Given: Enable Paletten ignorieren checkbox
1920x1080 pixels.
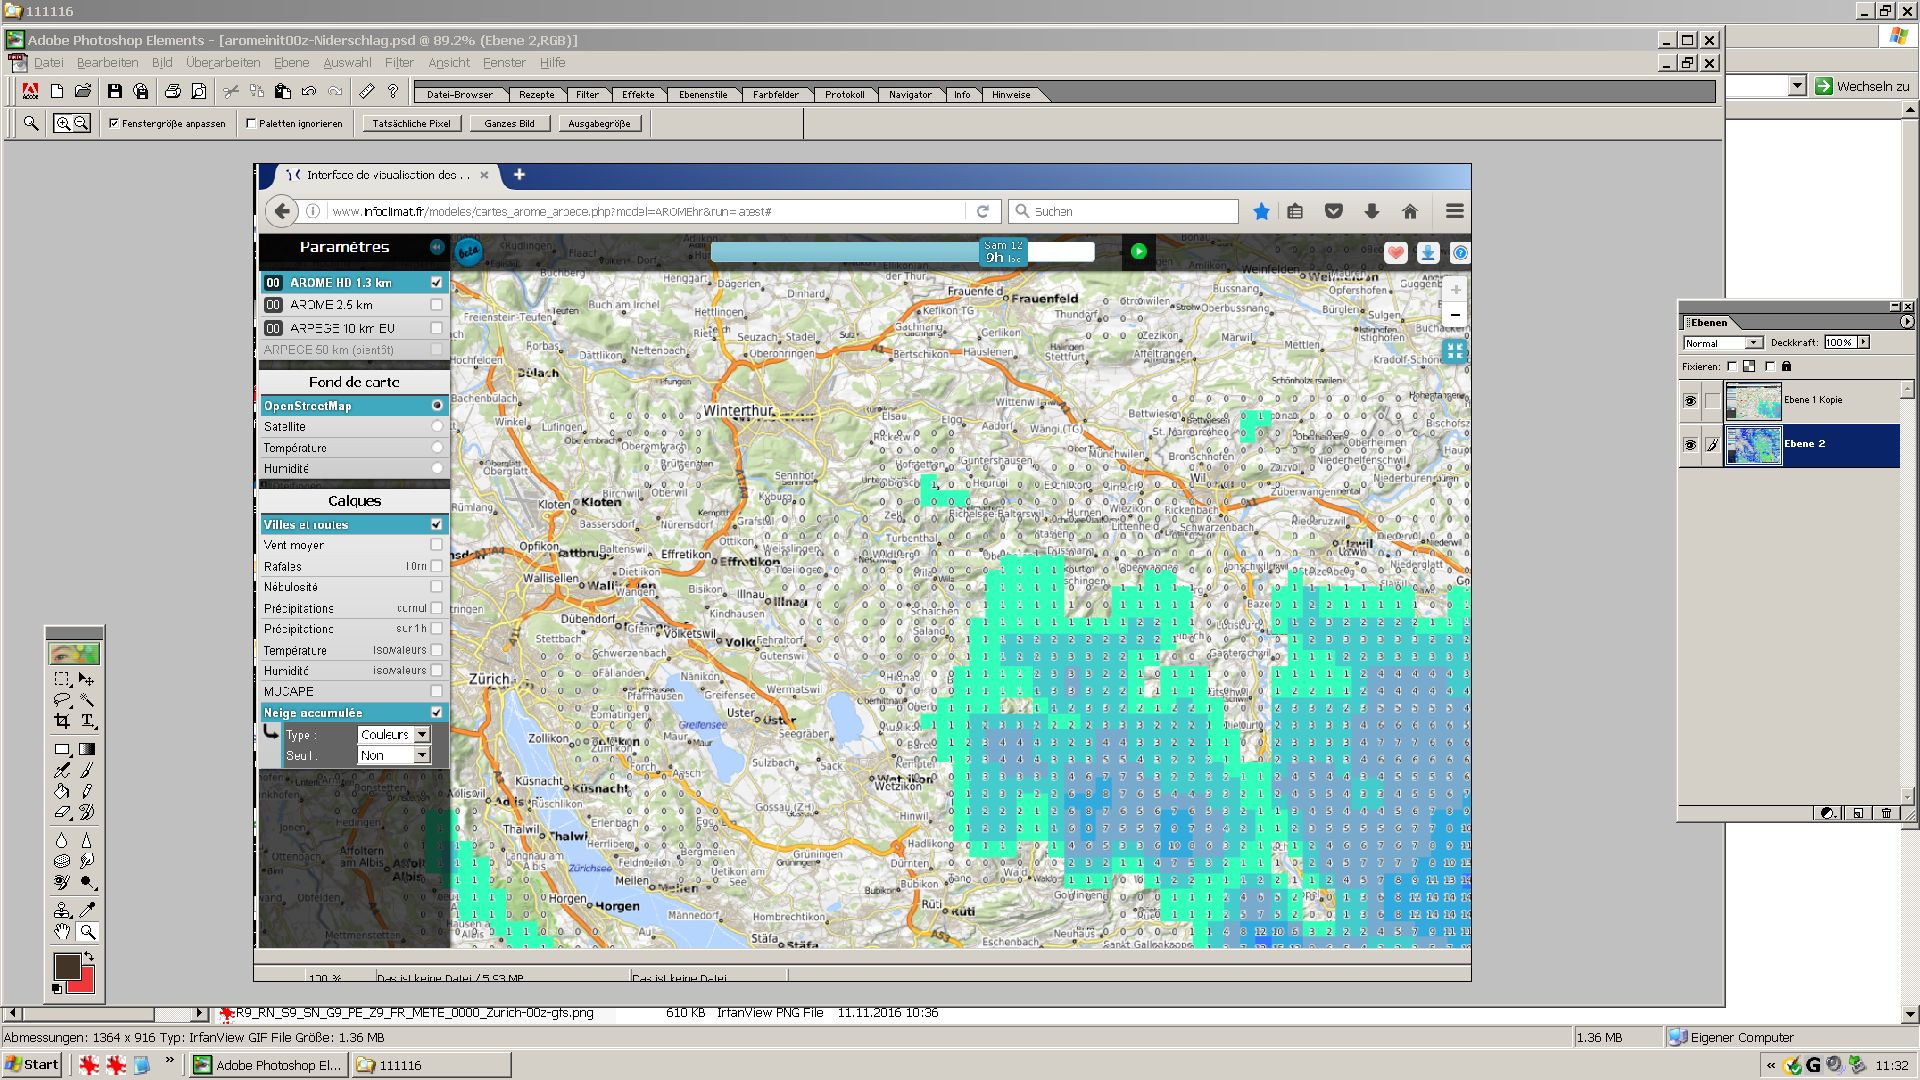Looking at the screenshot, I should click(x=251, y=123).
